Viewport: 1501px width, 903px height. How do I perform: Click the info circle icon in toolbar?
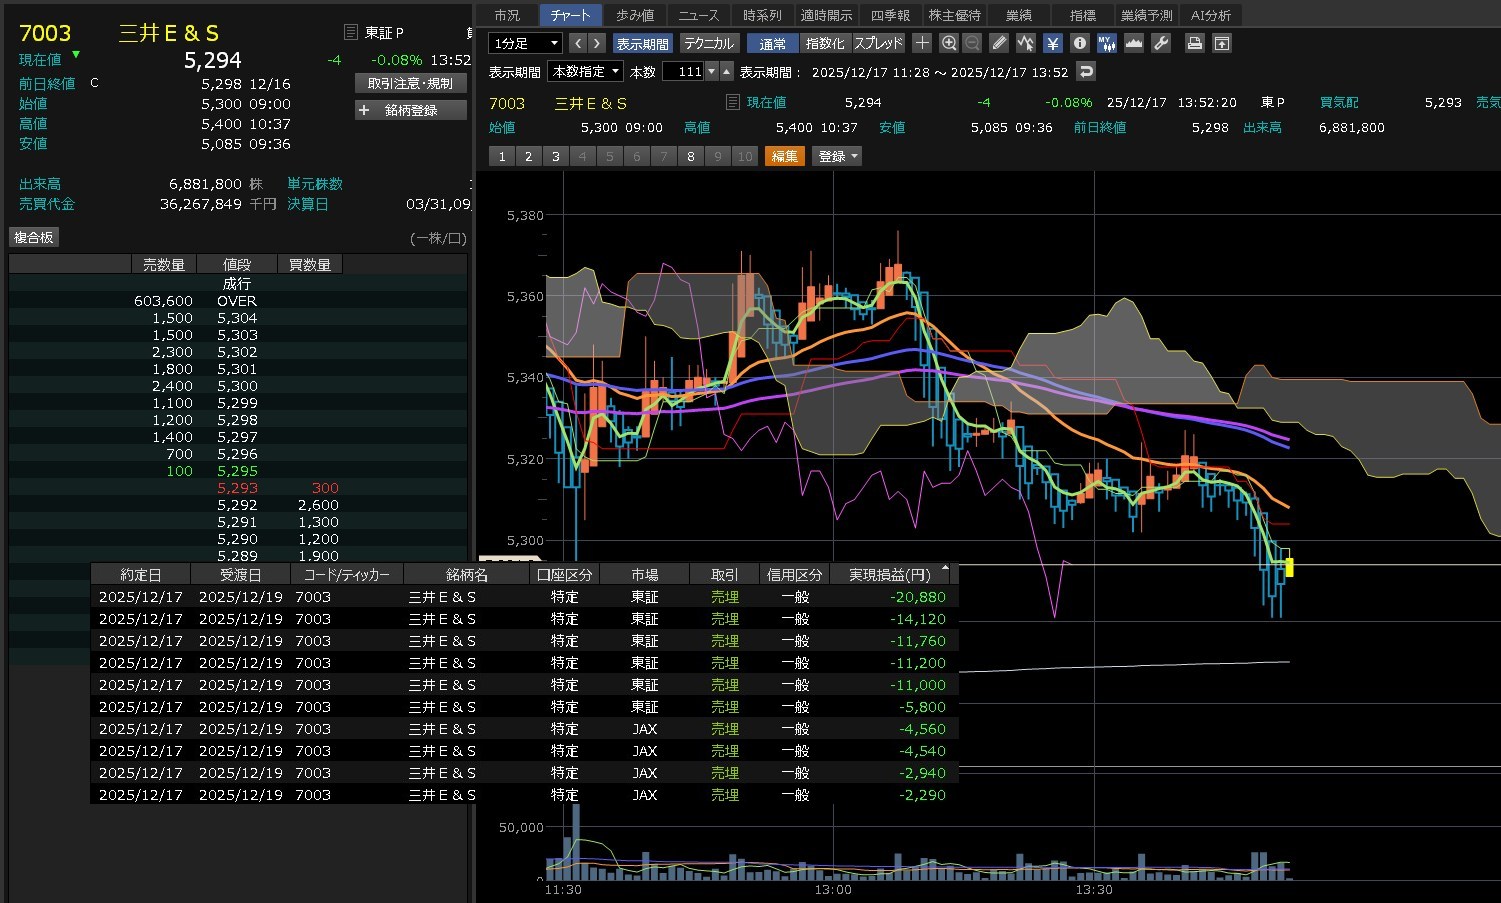pyautogui.click(x=1080, y=43)
